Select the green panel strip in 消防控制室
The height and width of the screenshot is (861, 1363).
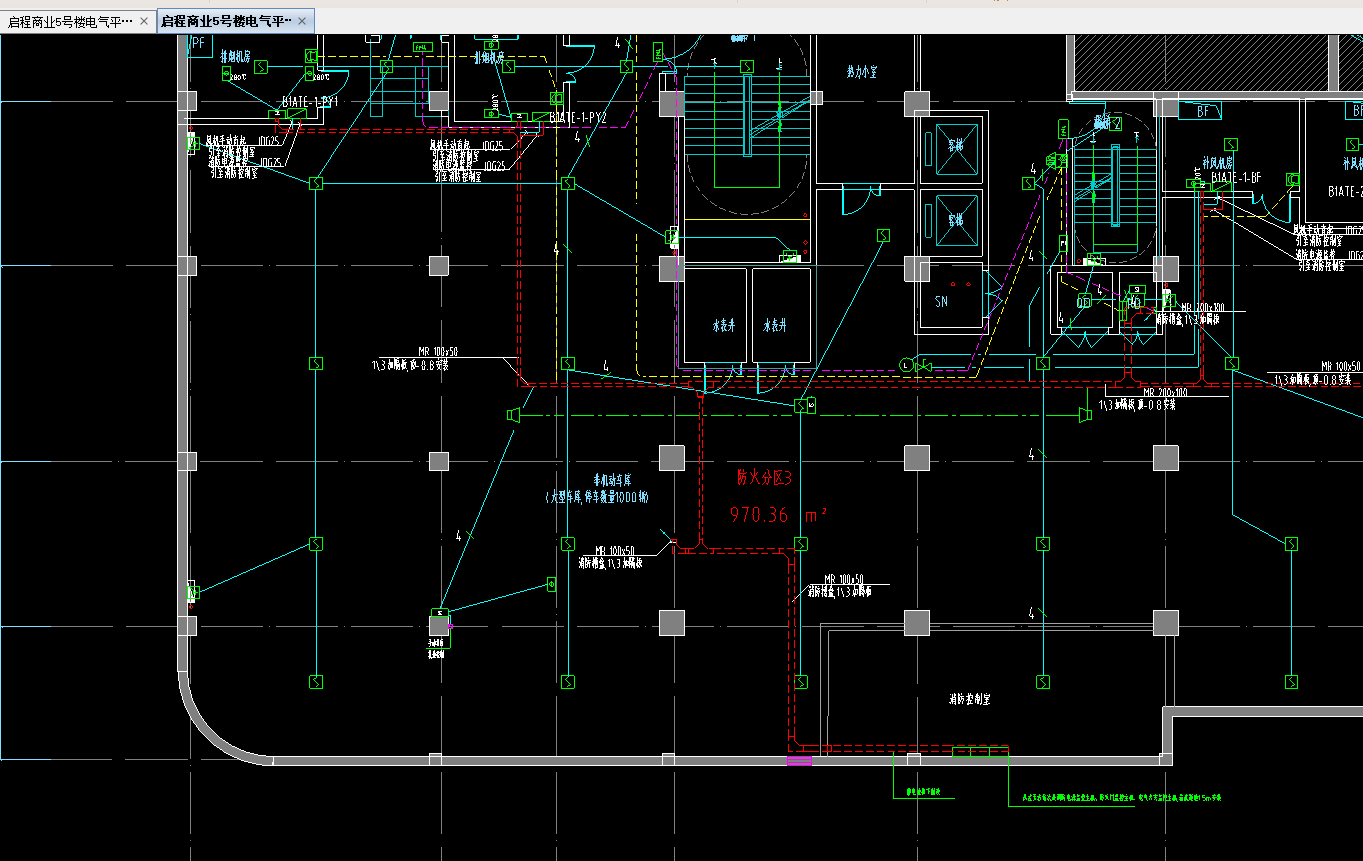click(980, 751)
